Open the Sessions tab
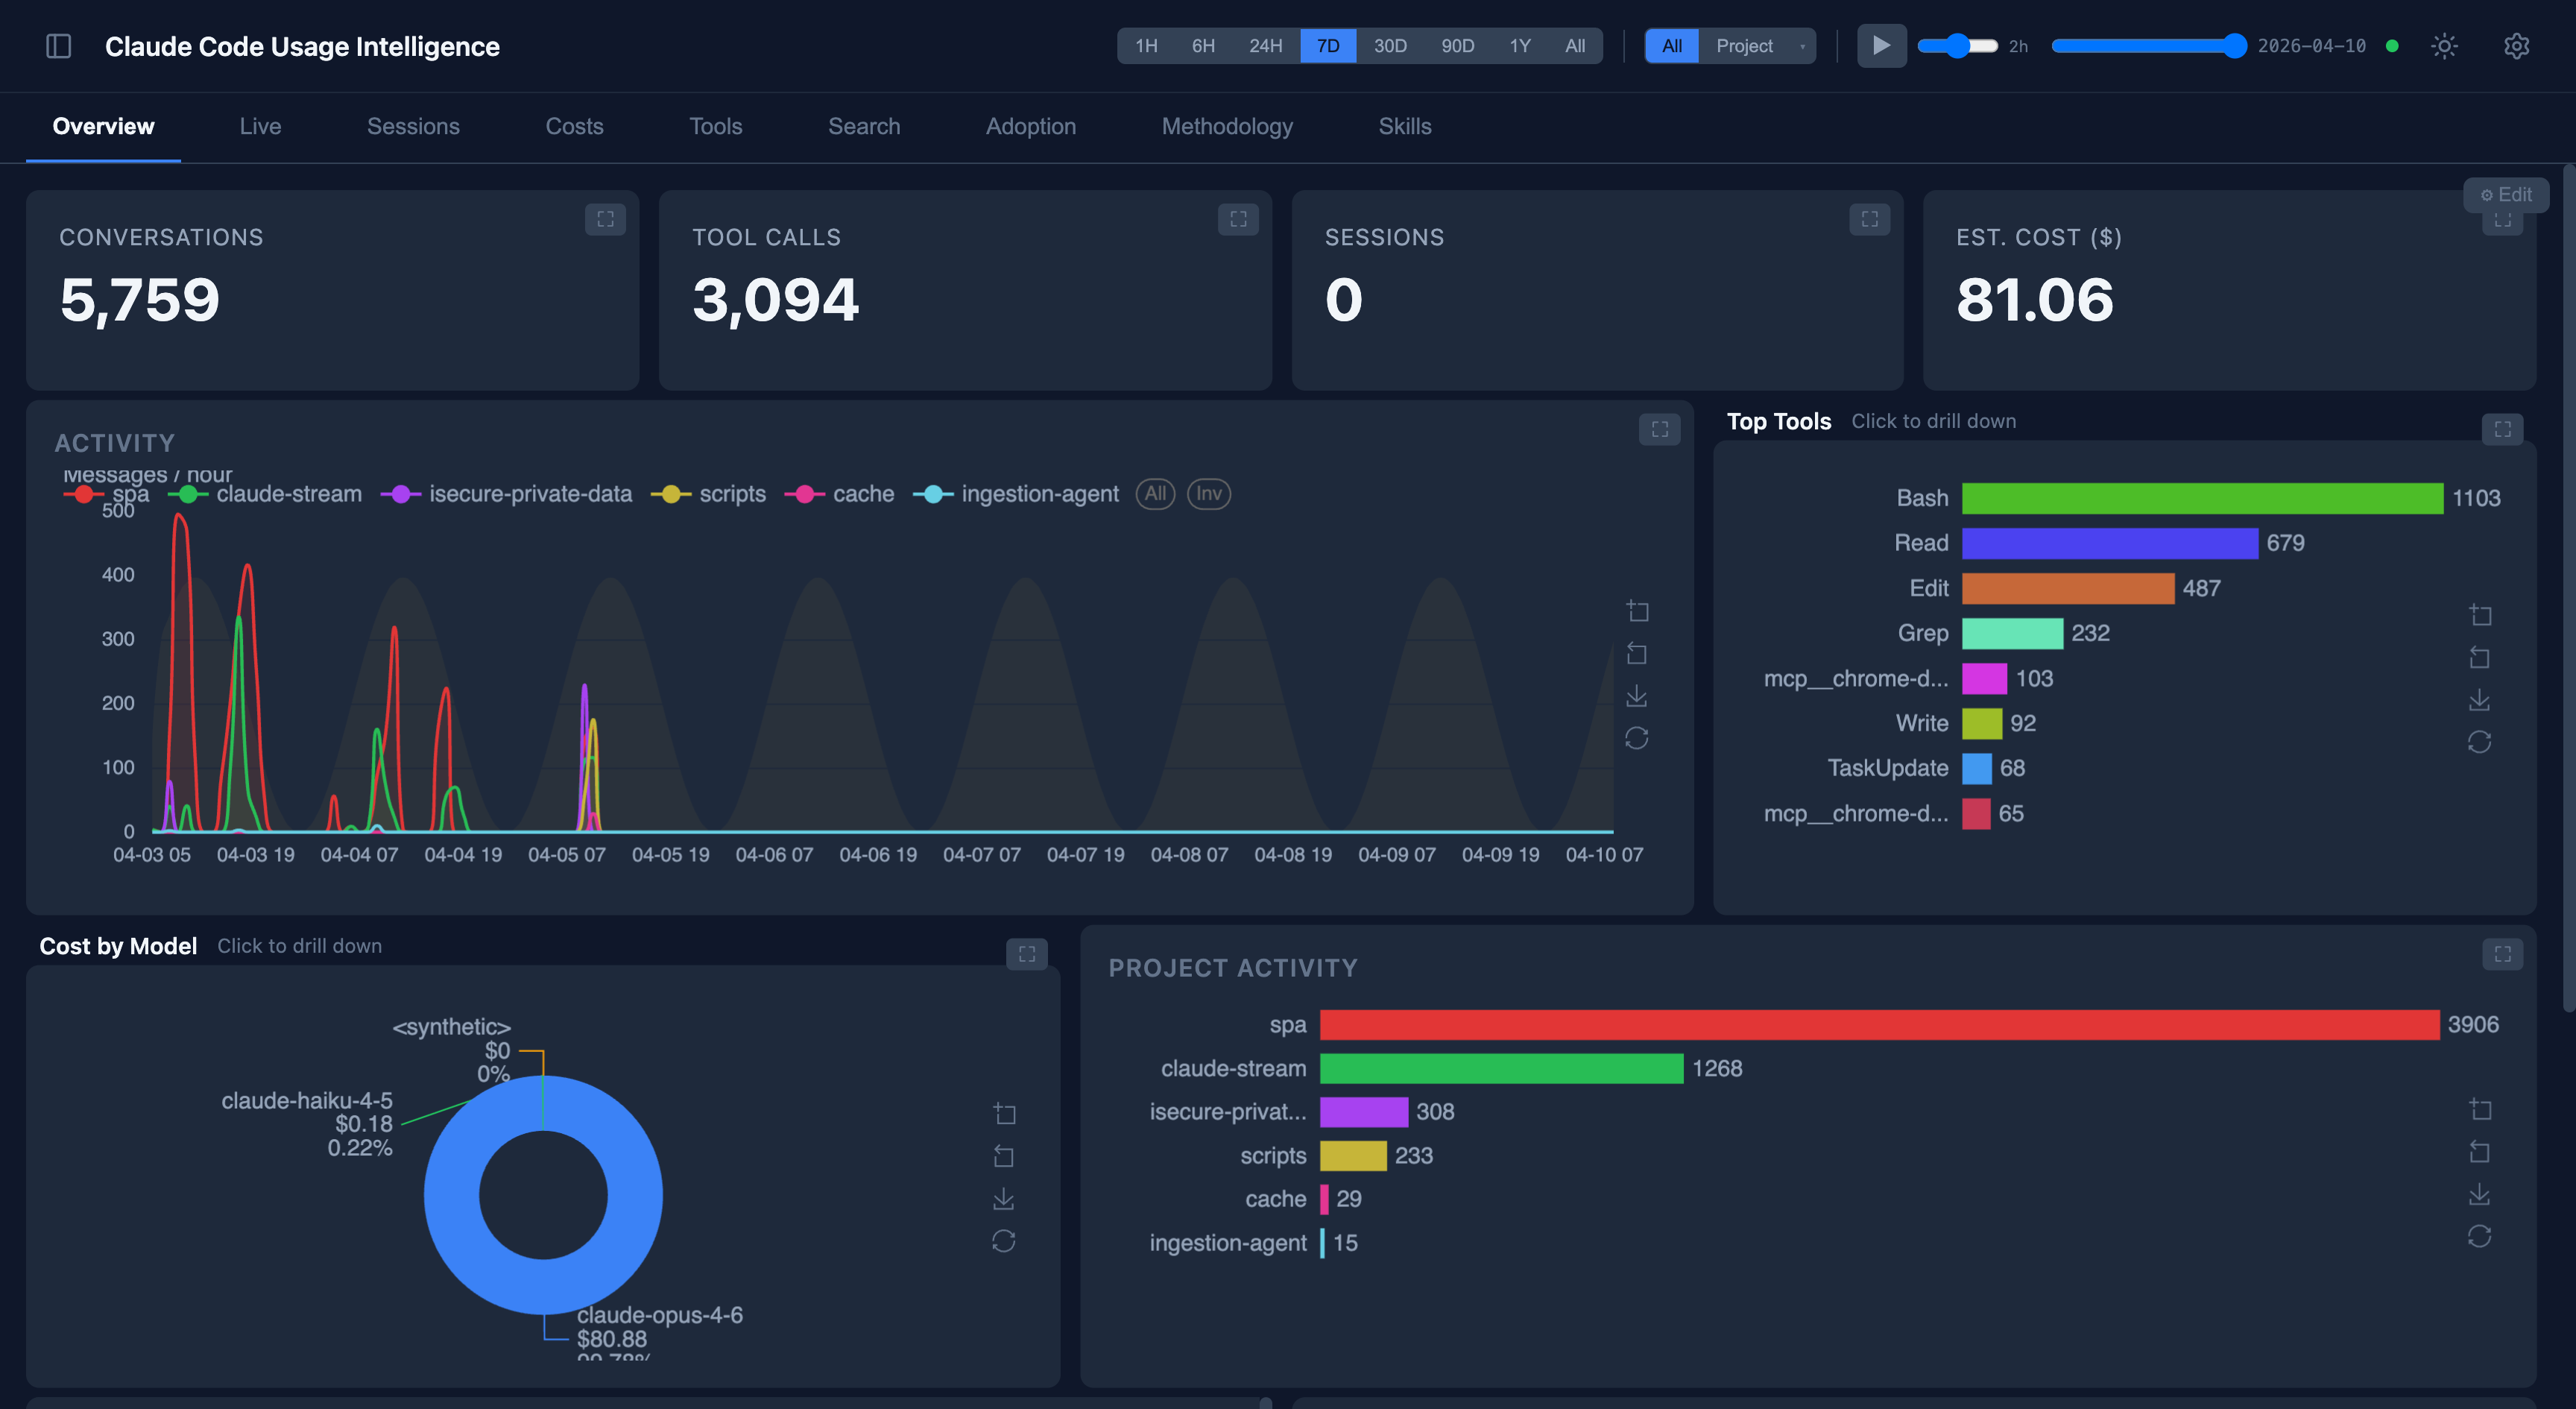The height and width of the screenshot is (1409, 2576). [413, 126]
